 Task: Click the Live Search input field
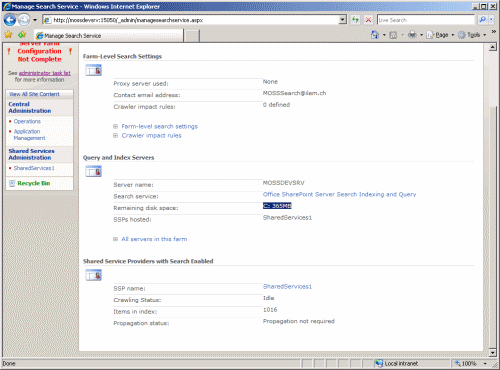point(426,20)
